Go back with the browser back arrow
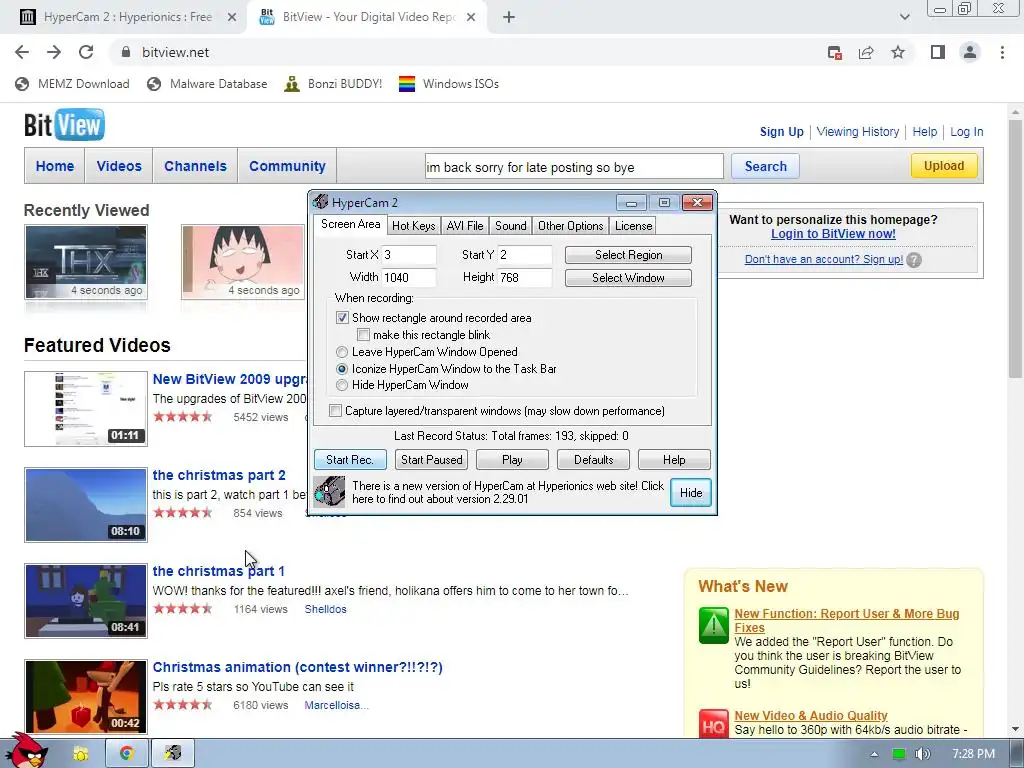Viewport: 1024px width, 768px height. (22, 52)
